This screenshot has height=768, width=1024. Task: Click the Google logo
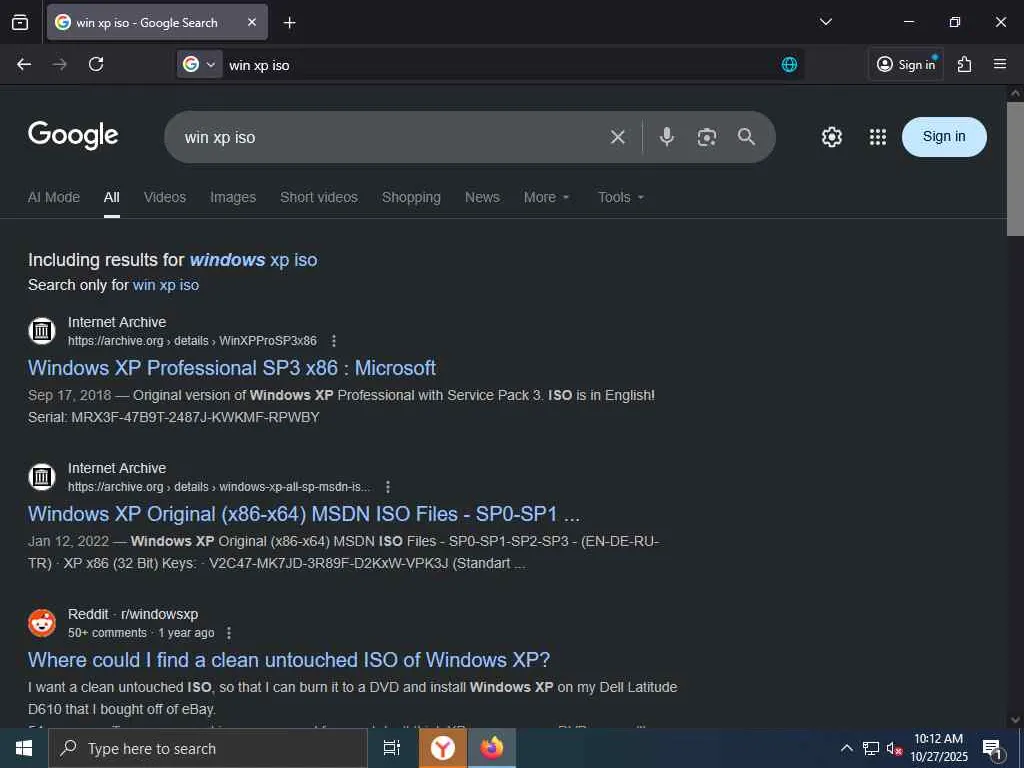point(73,135)
